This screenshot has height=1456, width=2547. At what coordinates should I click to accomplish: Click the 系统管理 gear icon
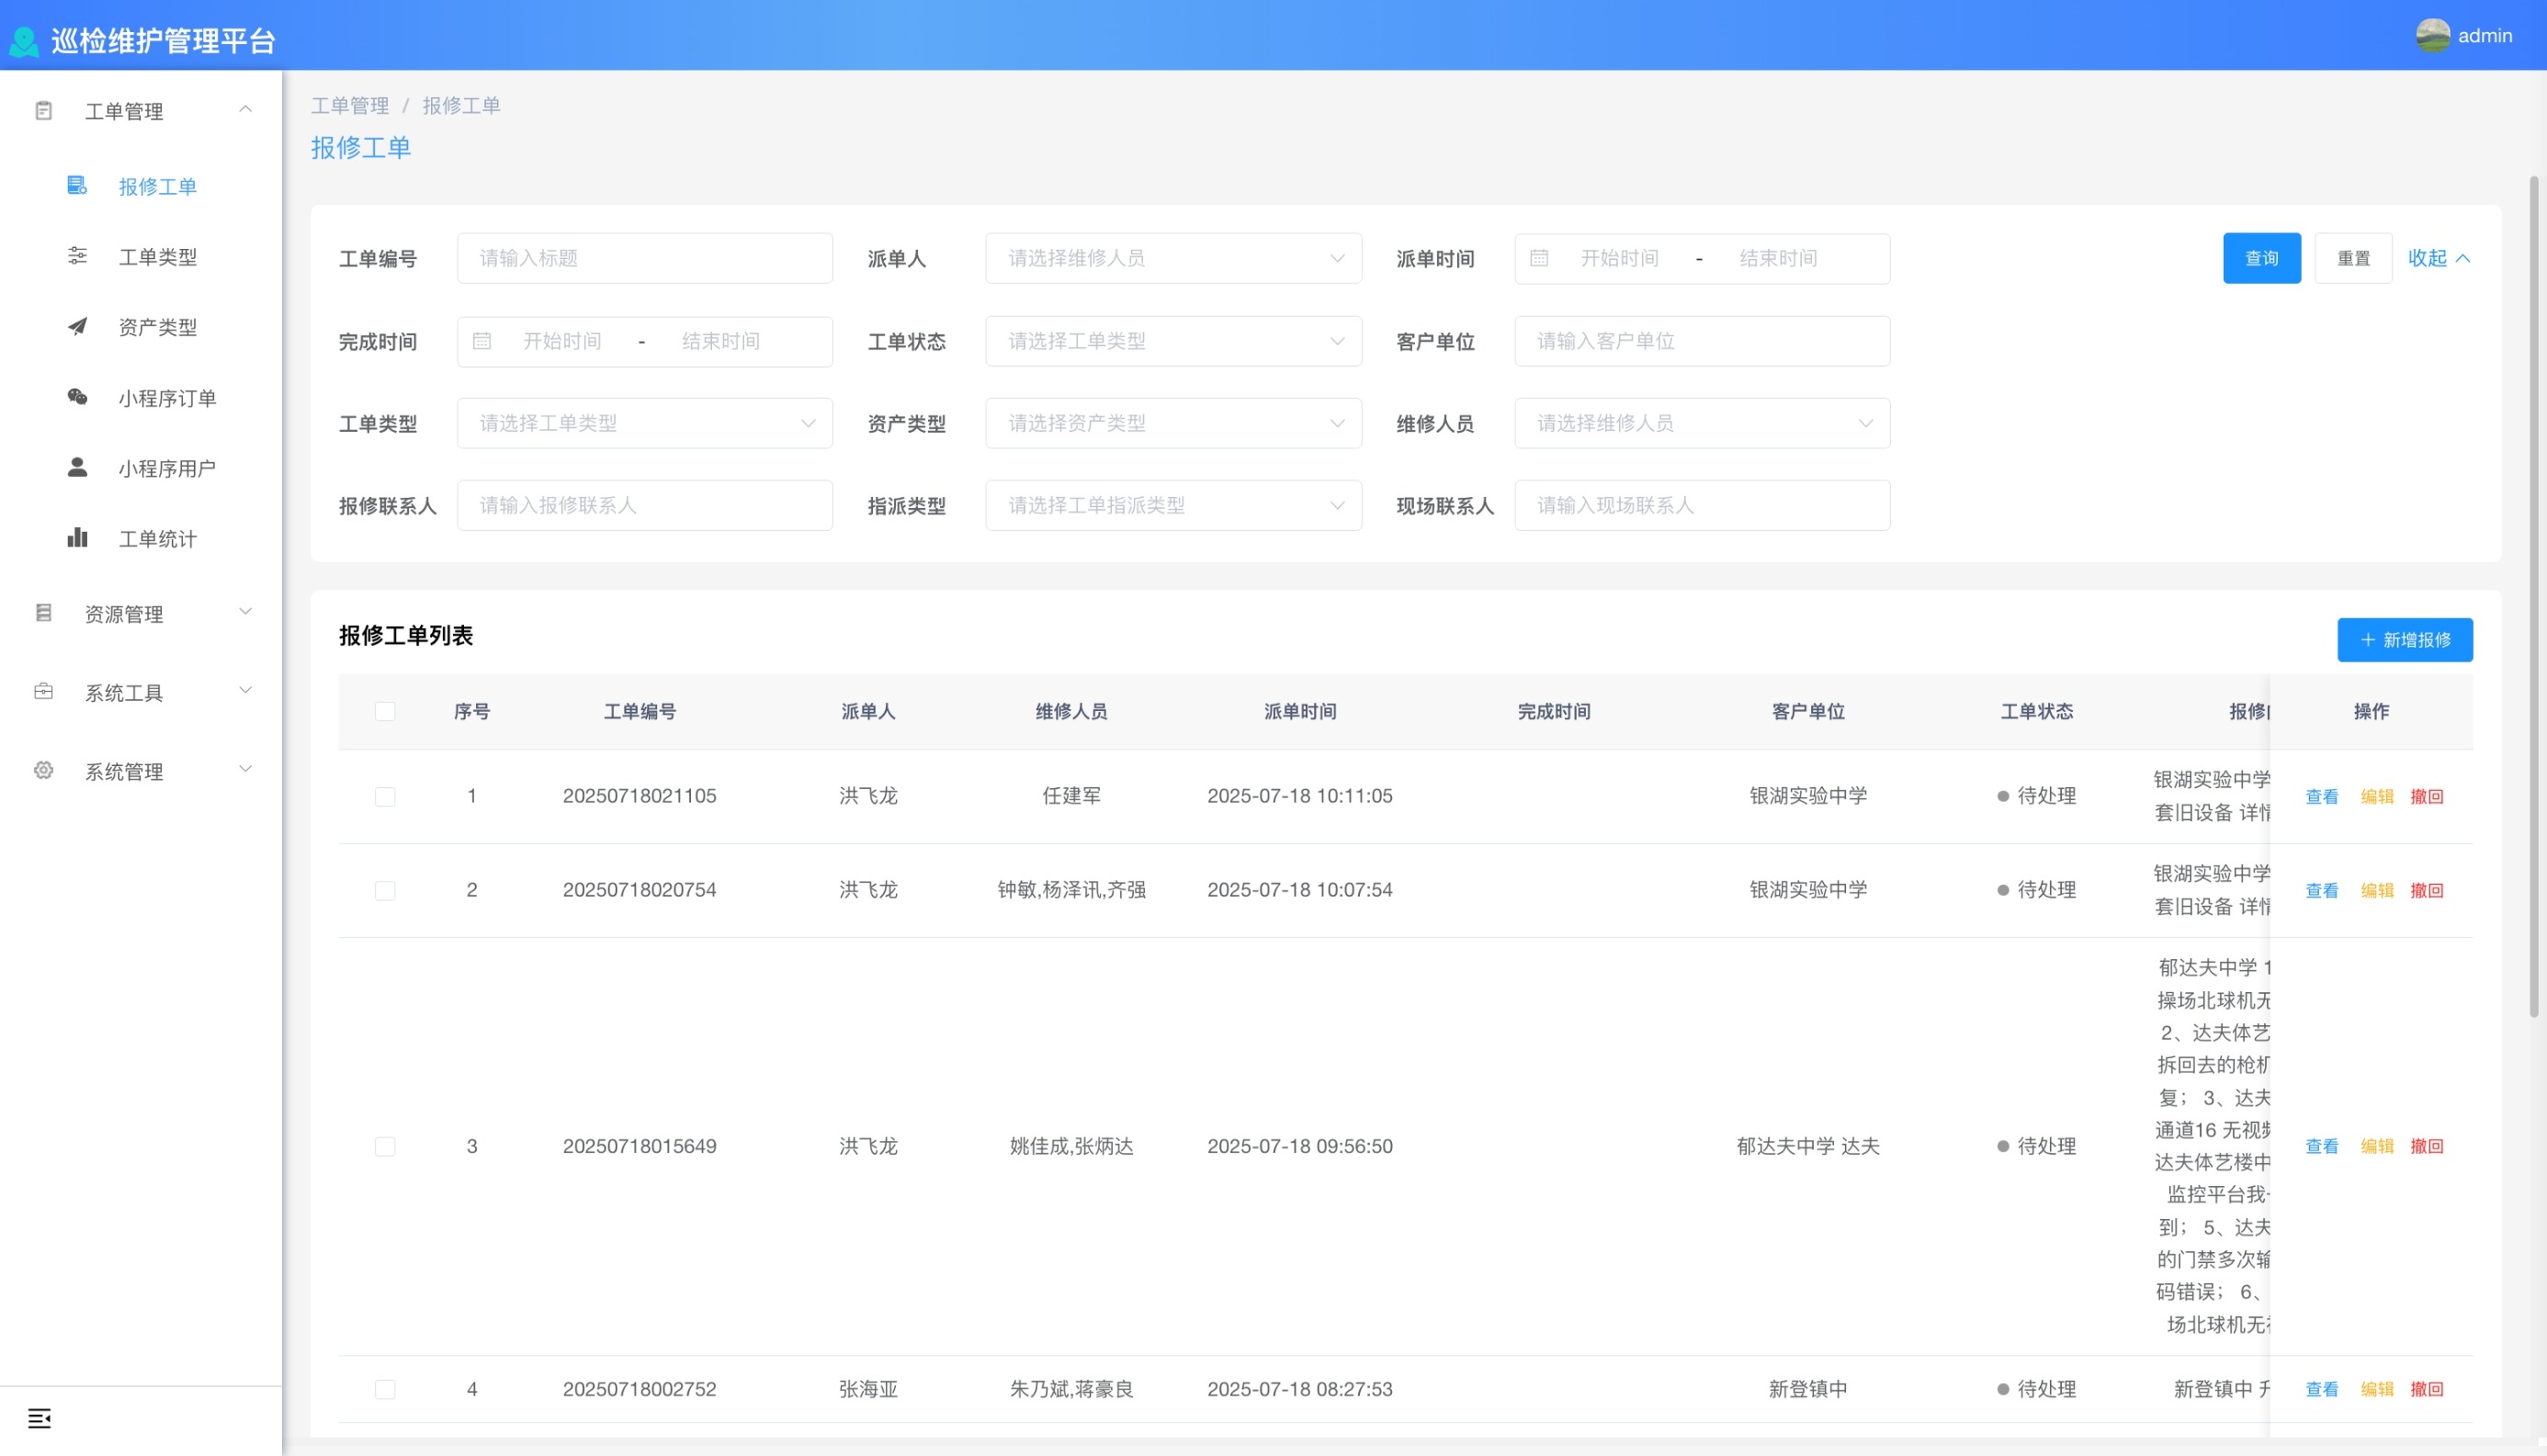(42, 770)
